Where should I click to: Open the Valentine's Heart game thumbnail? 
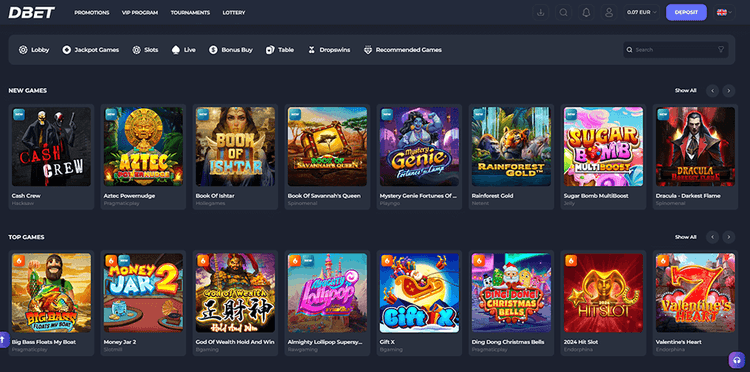pos(695,293)
